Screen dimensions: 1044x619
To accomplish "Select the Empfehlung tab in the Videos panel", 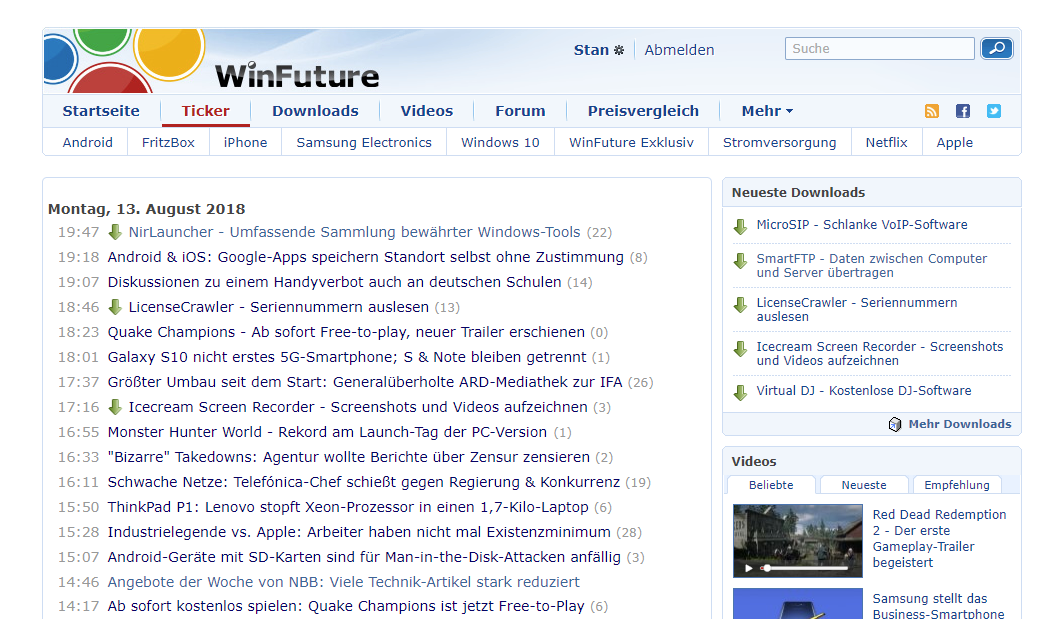I will tap(956, 483).
